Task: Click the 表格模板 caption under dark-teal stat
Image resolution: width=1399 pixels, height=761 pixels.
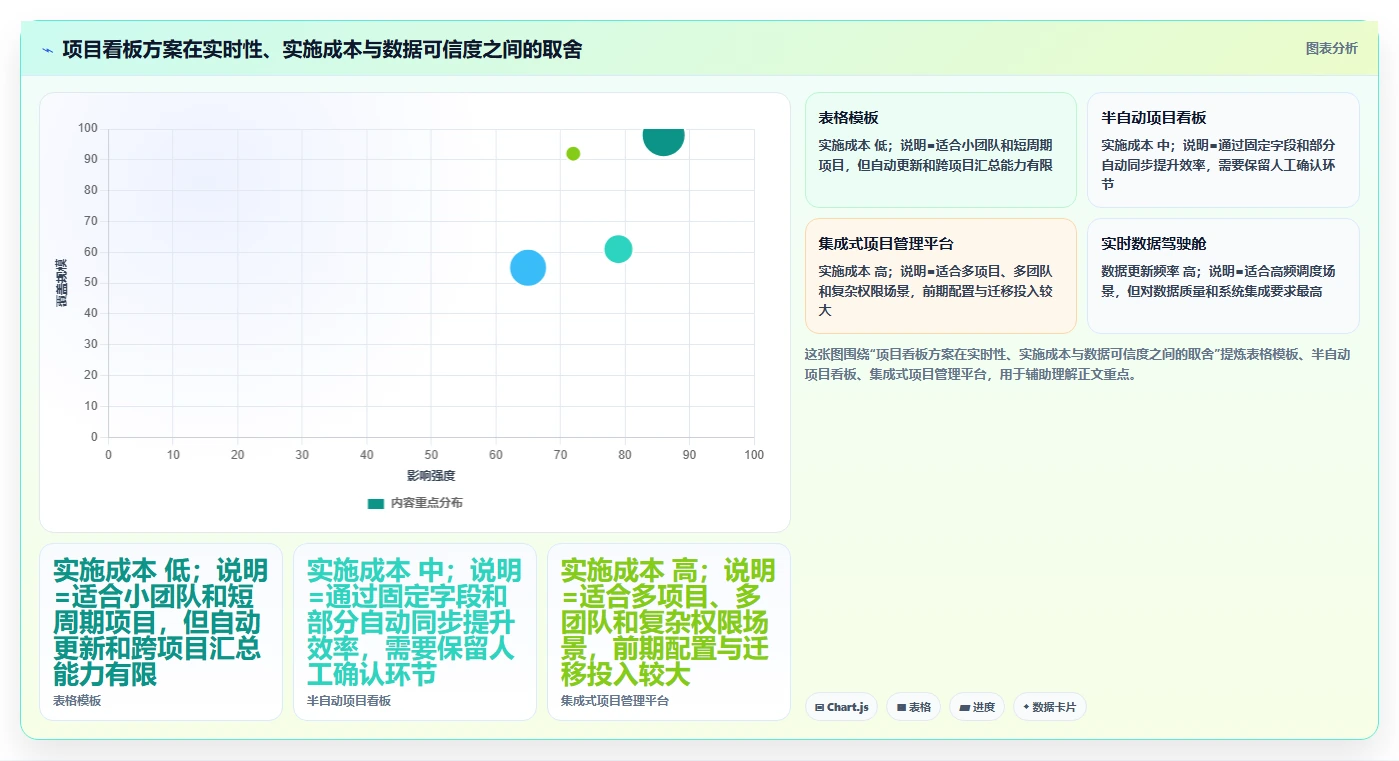Action: (x=77, y=701)
